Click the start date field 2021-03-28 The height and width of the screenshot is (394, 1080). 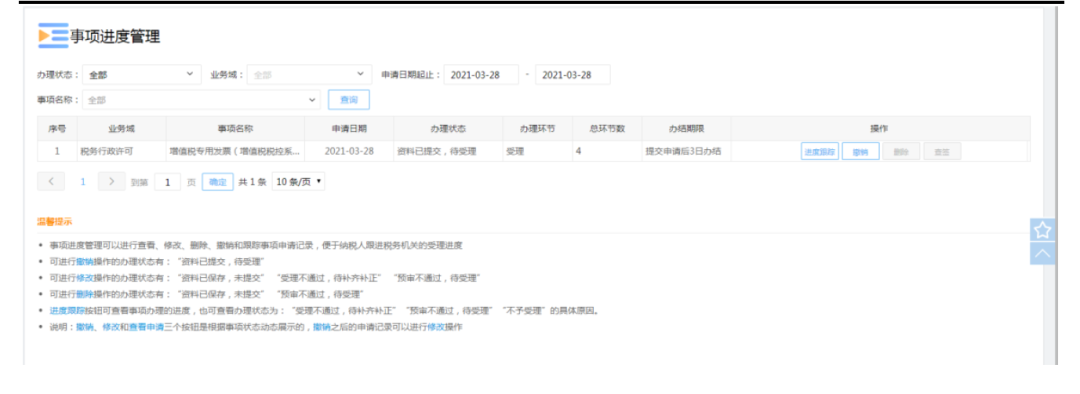coord(481,75)
